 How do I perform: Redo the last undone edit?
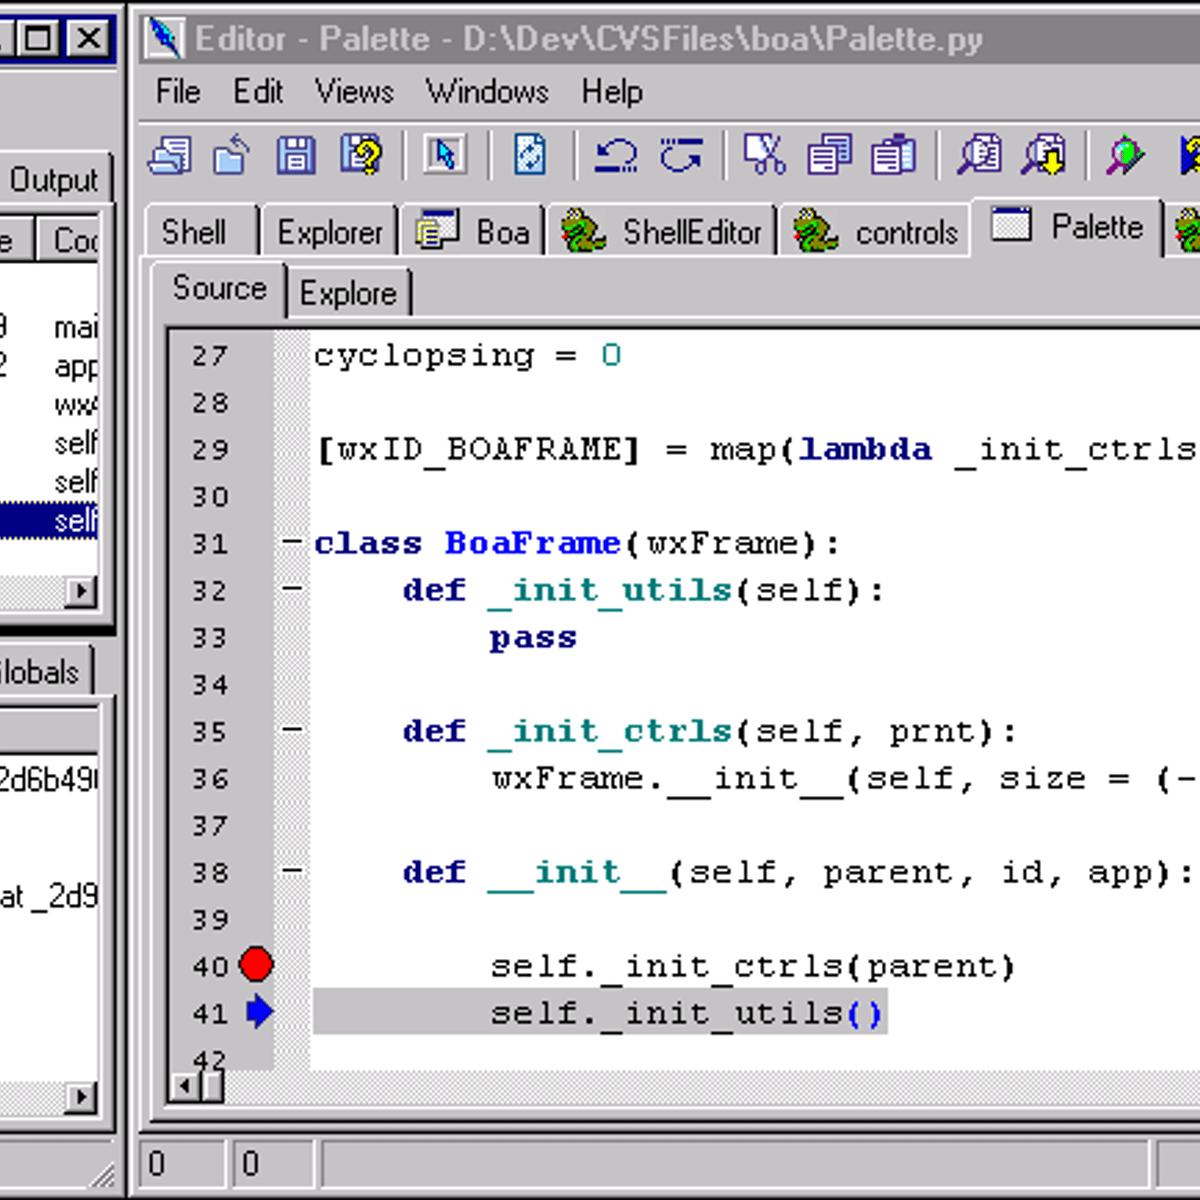[x=681, y=155]
